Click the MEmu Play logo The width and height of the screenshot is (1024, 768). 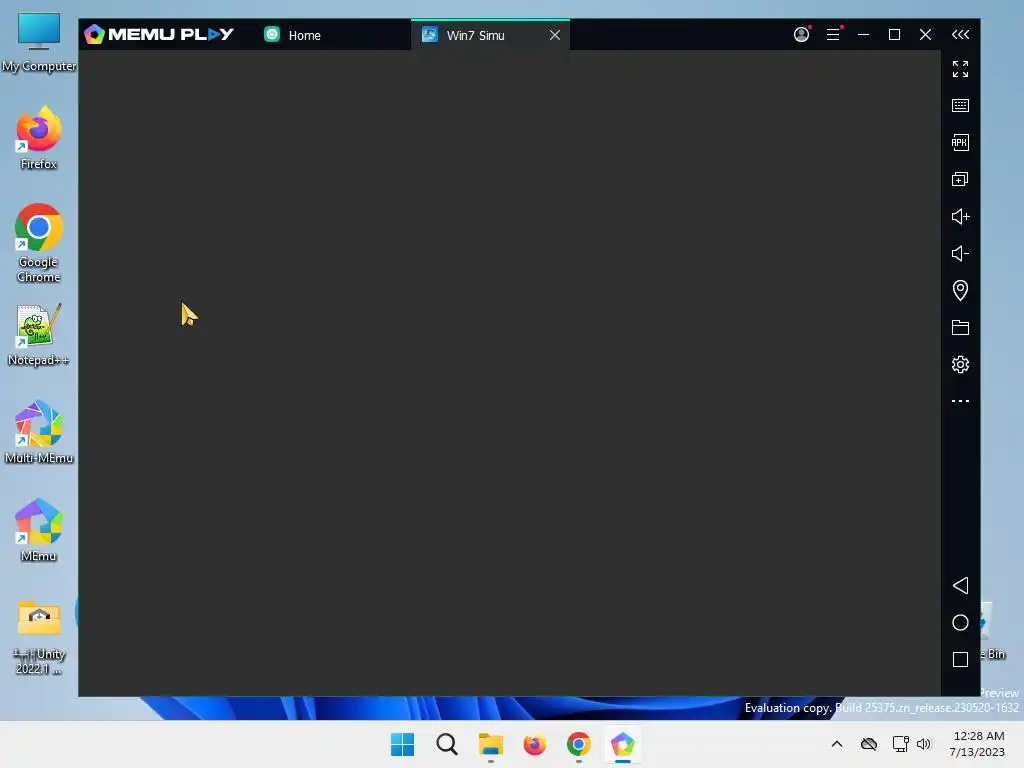tap(159, 34)
